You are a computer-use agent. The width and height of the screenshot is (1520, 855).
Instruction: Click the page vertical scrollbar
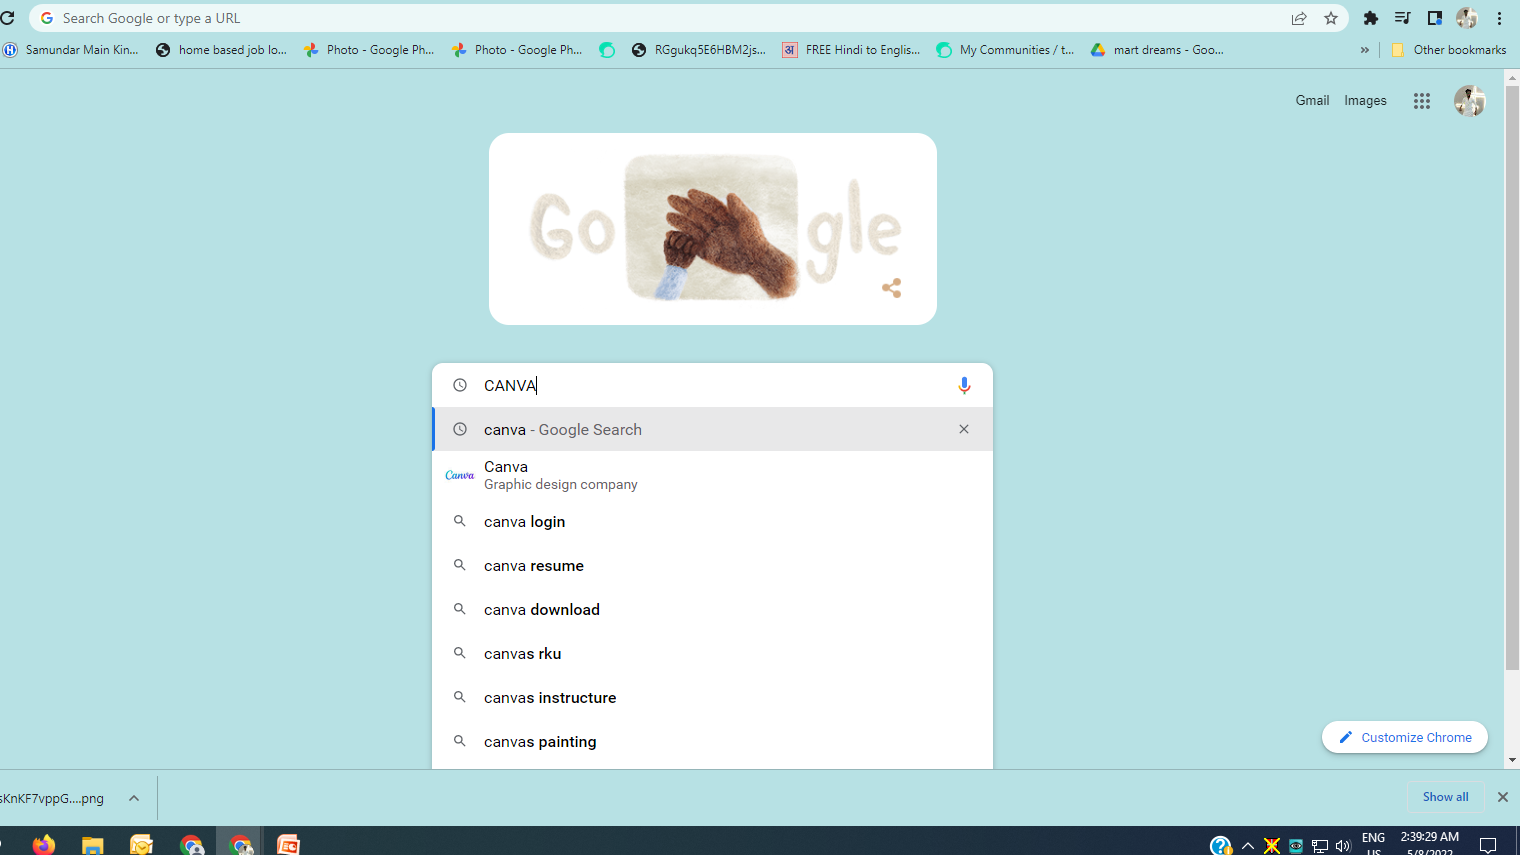point(1512,380)
